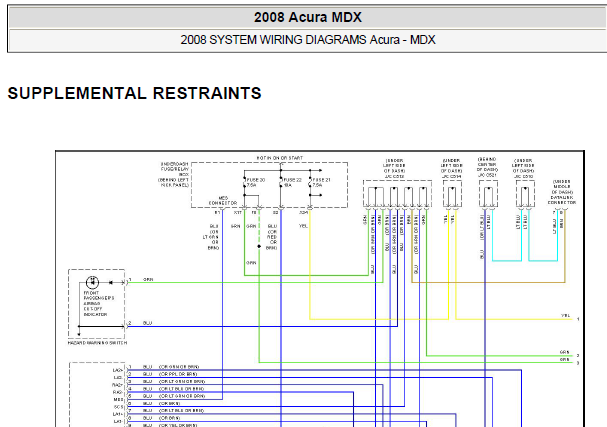Image resolution: width=607 pixels, height=427 pixels.
Task: Click the diode symbol in hazard switch
Action: (111, 283)
